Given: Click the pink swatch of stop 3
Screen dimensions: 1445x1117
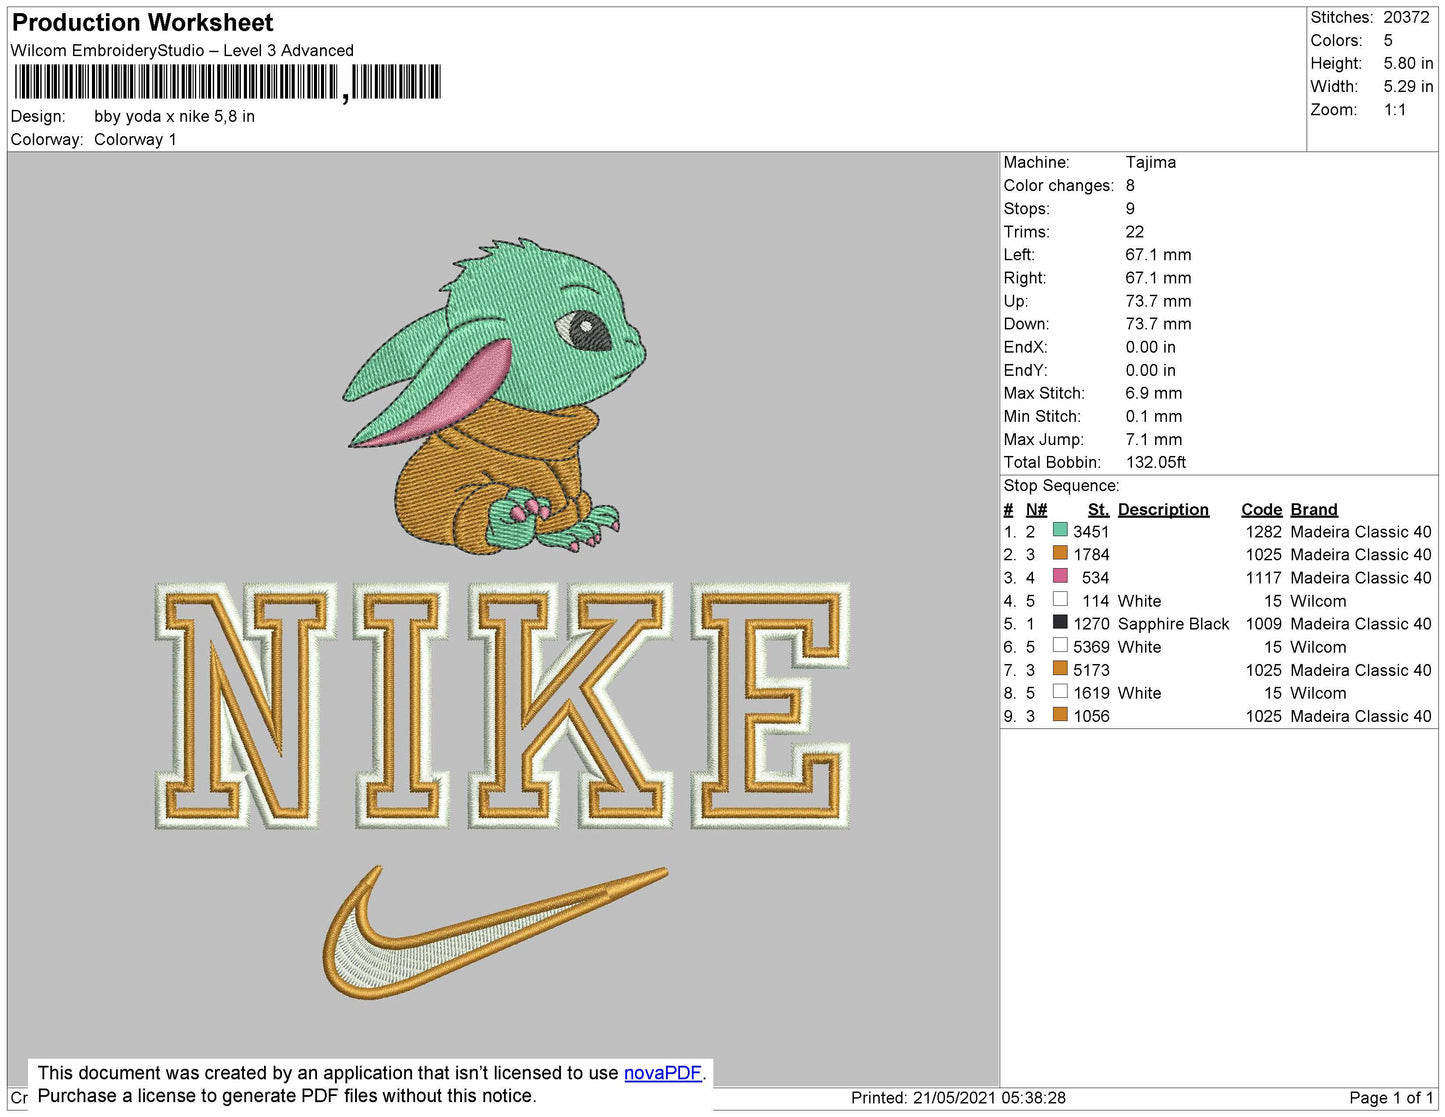Looking at the screenshot, I should click(x=1060, y=576).
